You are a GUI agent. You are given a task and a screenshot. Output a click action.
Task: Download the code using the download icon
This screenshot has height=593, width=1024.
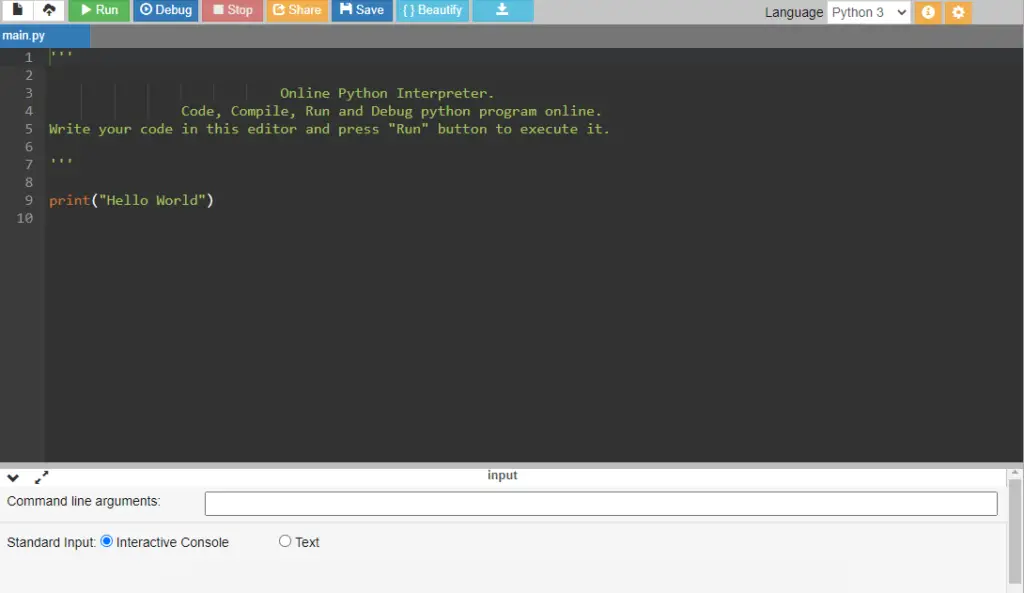click(x=502, y=11)
